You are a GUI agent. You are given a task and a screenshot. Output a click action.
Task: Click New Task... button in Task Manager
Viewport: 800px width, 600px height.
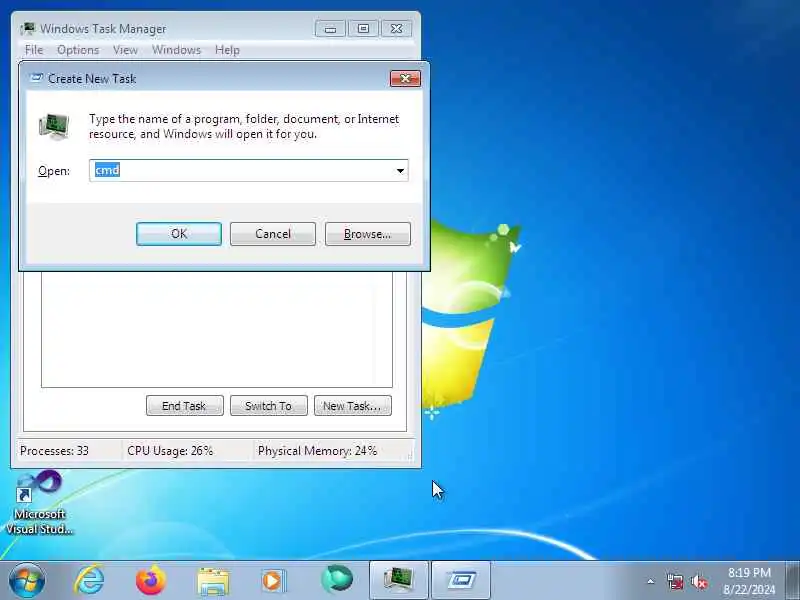click(353, 406)
